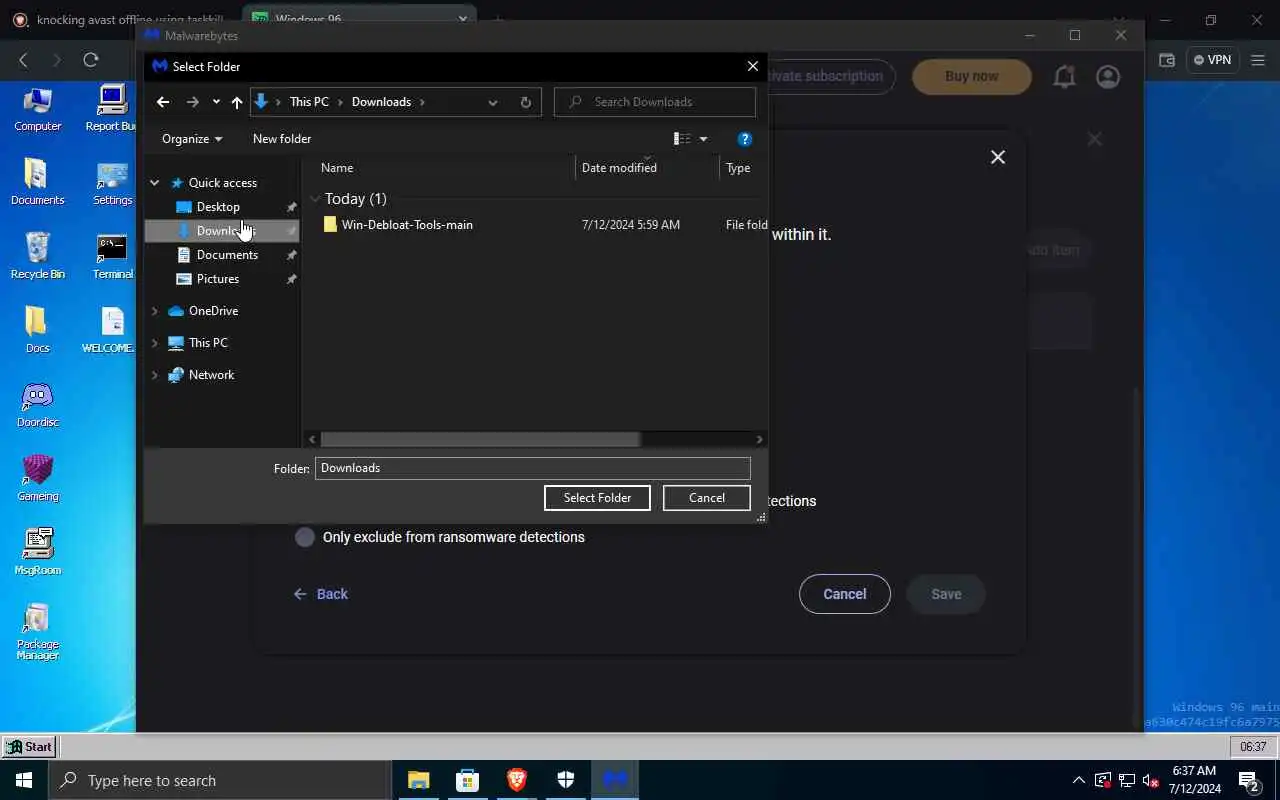Screen dimensions: 1280x800
Task: Open recent locations dropdown arrow
Action: pos(216,102)
